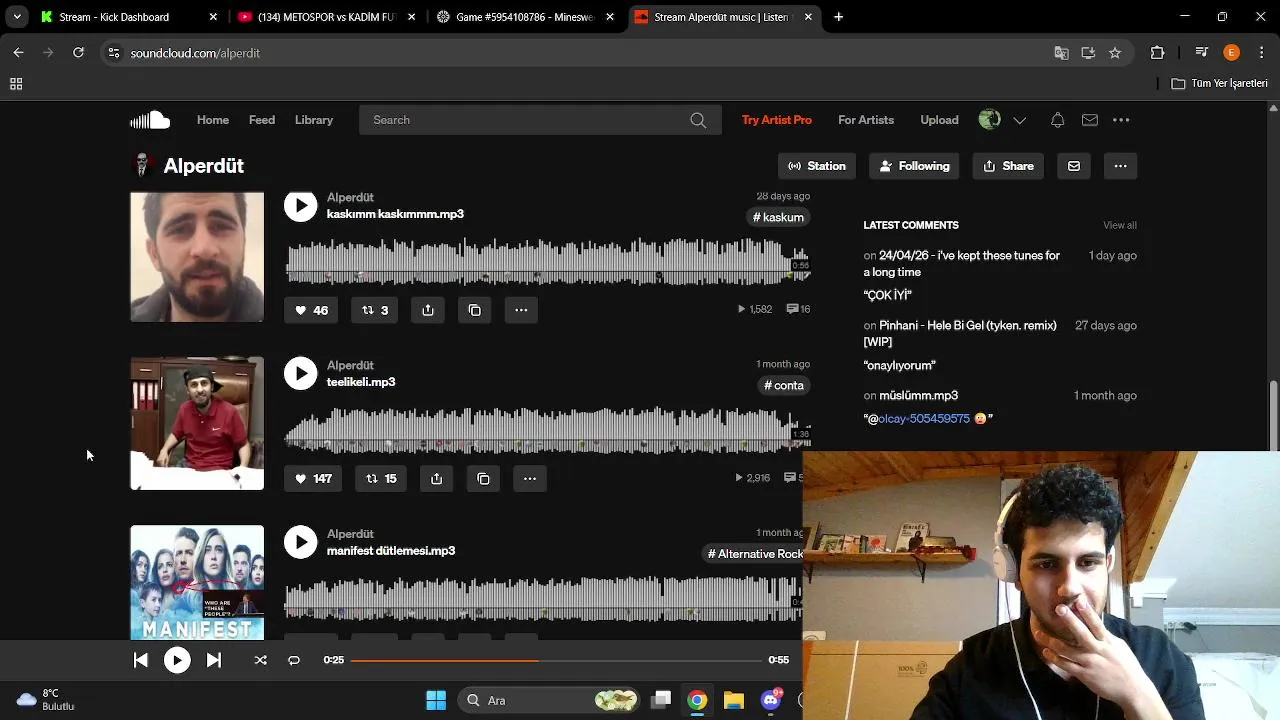Viewport: 1280px width, 720px height.
Task: Bookmark this page with star icon
Action: point(1115,53)
